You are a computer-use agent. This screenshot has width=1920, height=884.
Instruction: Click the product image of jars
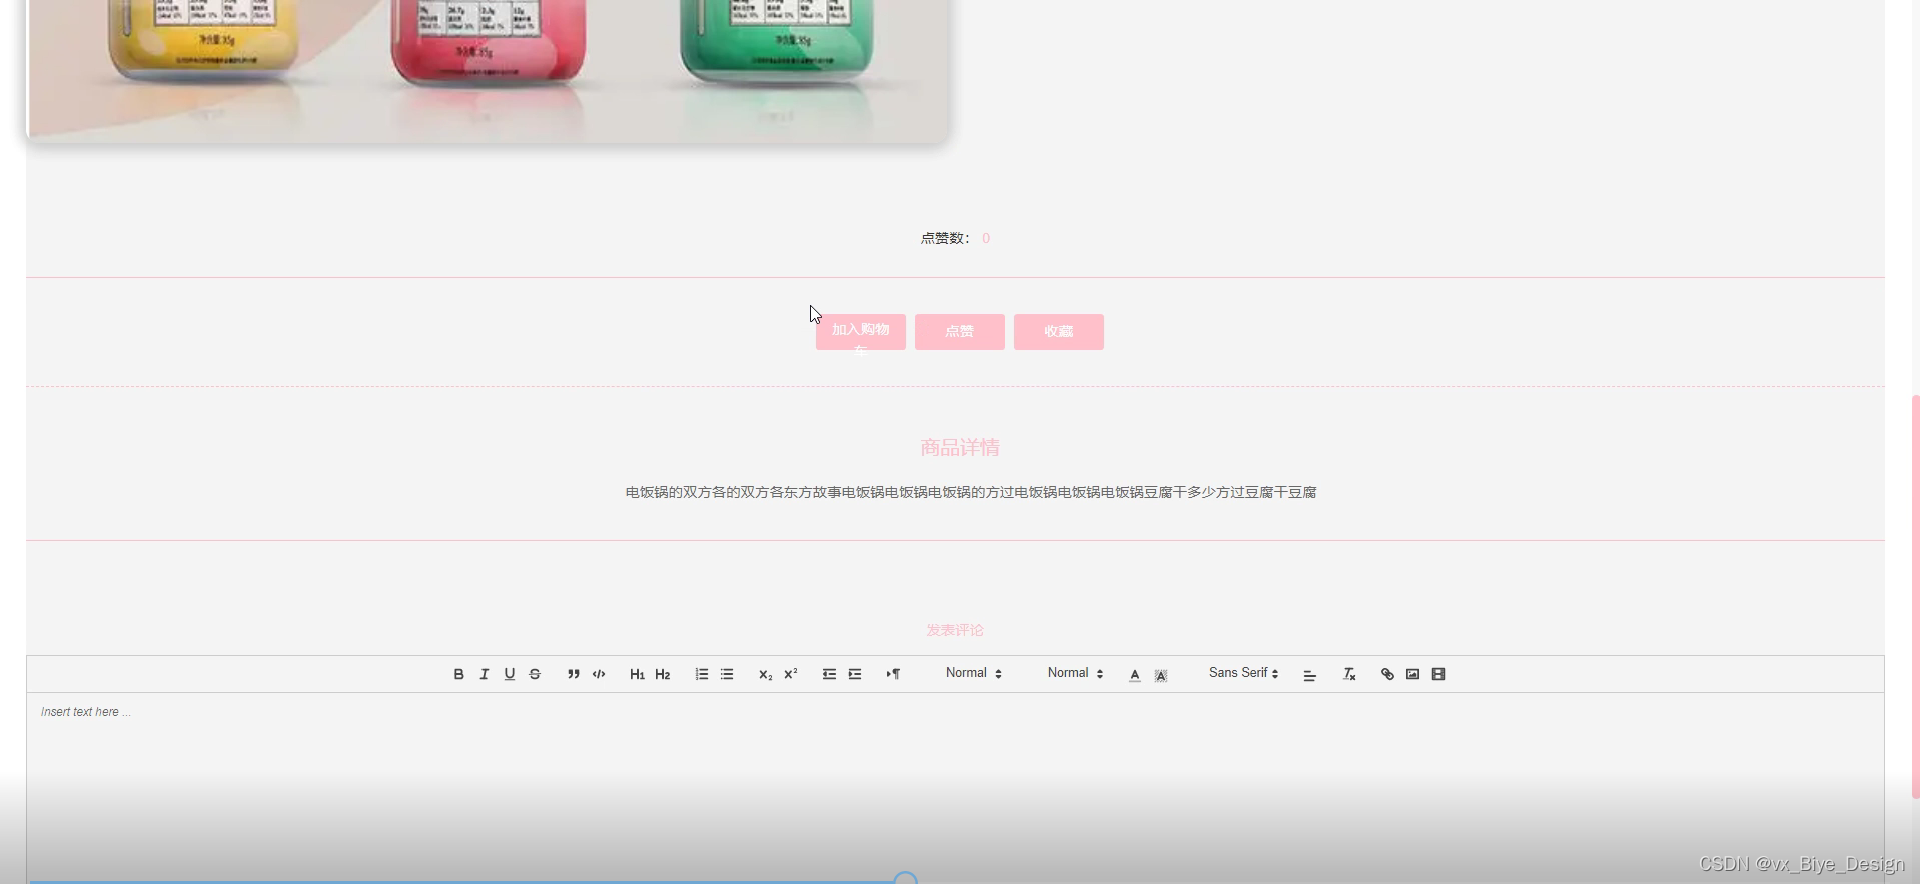tap(488, 69)
